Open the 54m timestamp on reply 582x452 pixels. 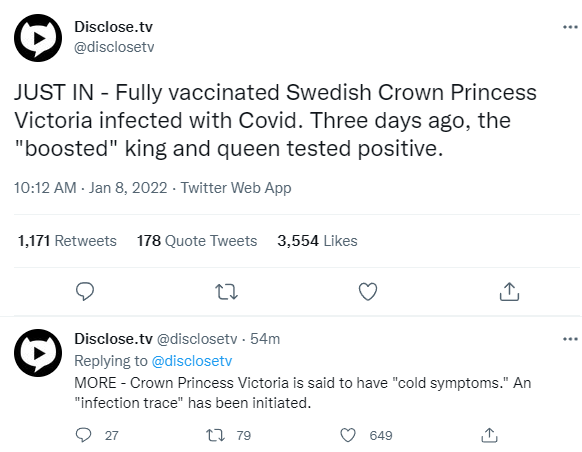point(265,339)
